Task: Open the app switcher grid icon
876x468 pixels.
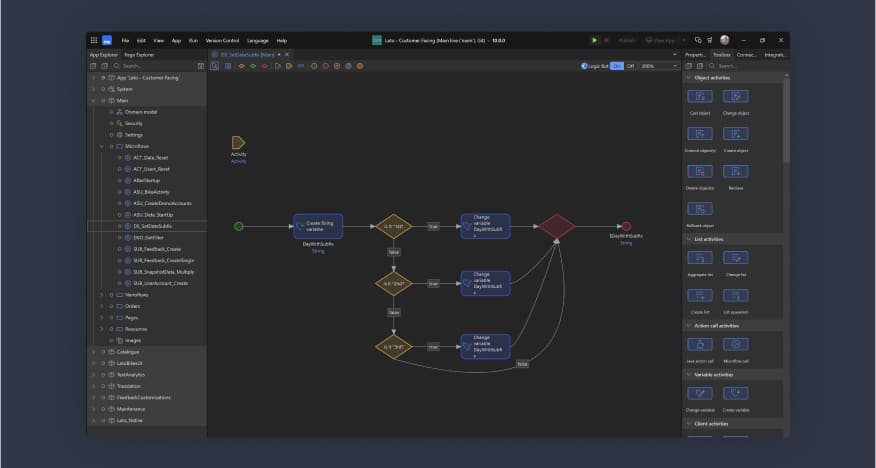Action: click(94, 40)
